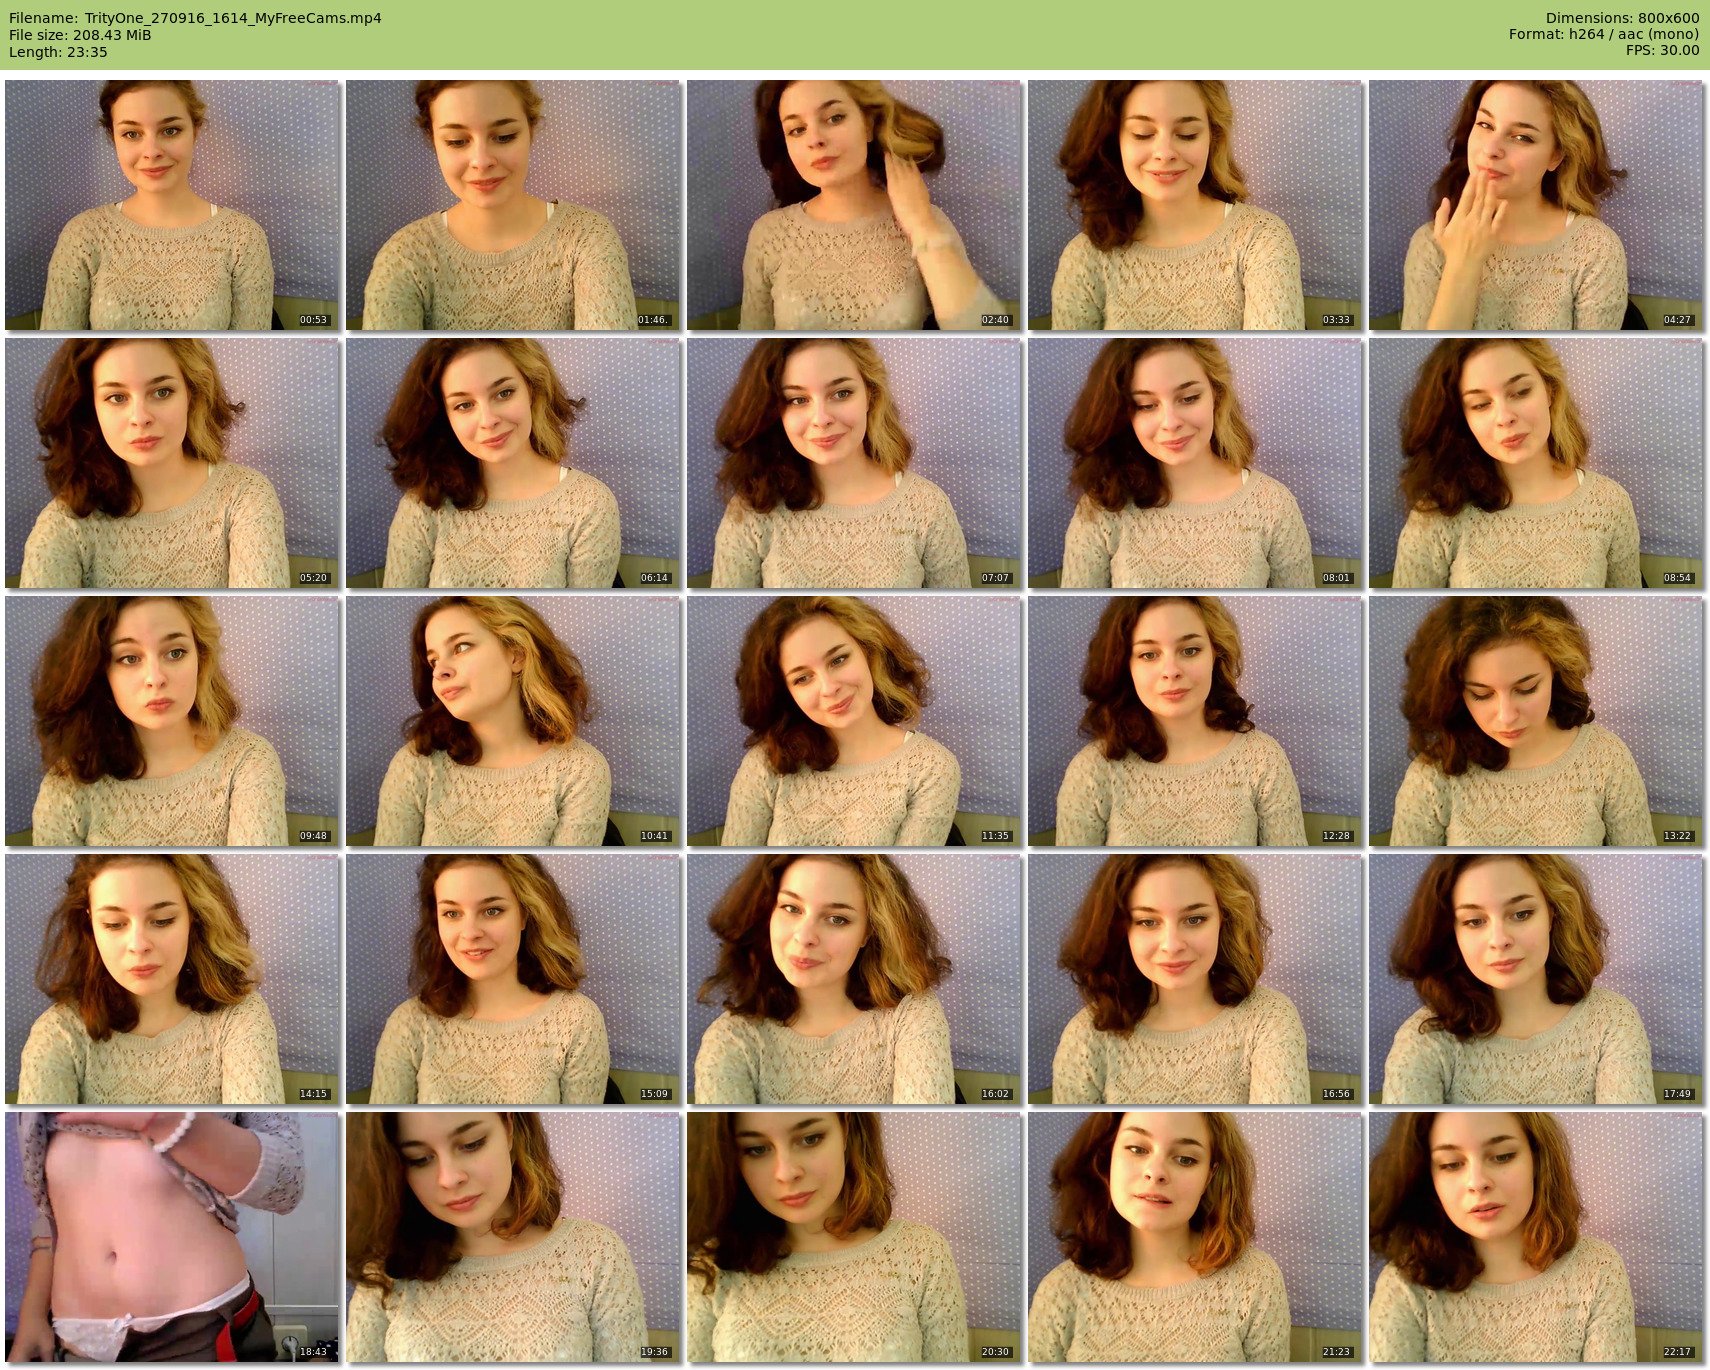
Task: Click the last thumbnail at 22:17
Action: pyautogui.click(x=1535, y=1237)
